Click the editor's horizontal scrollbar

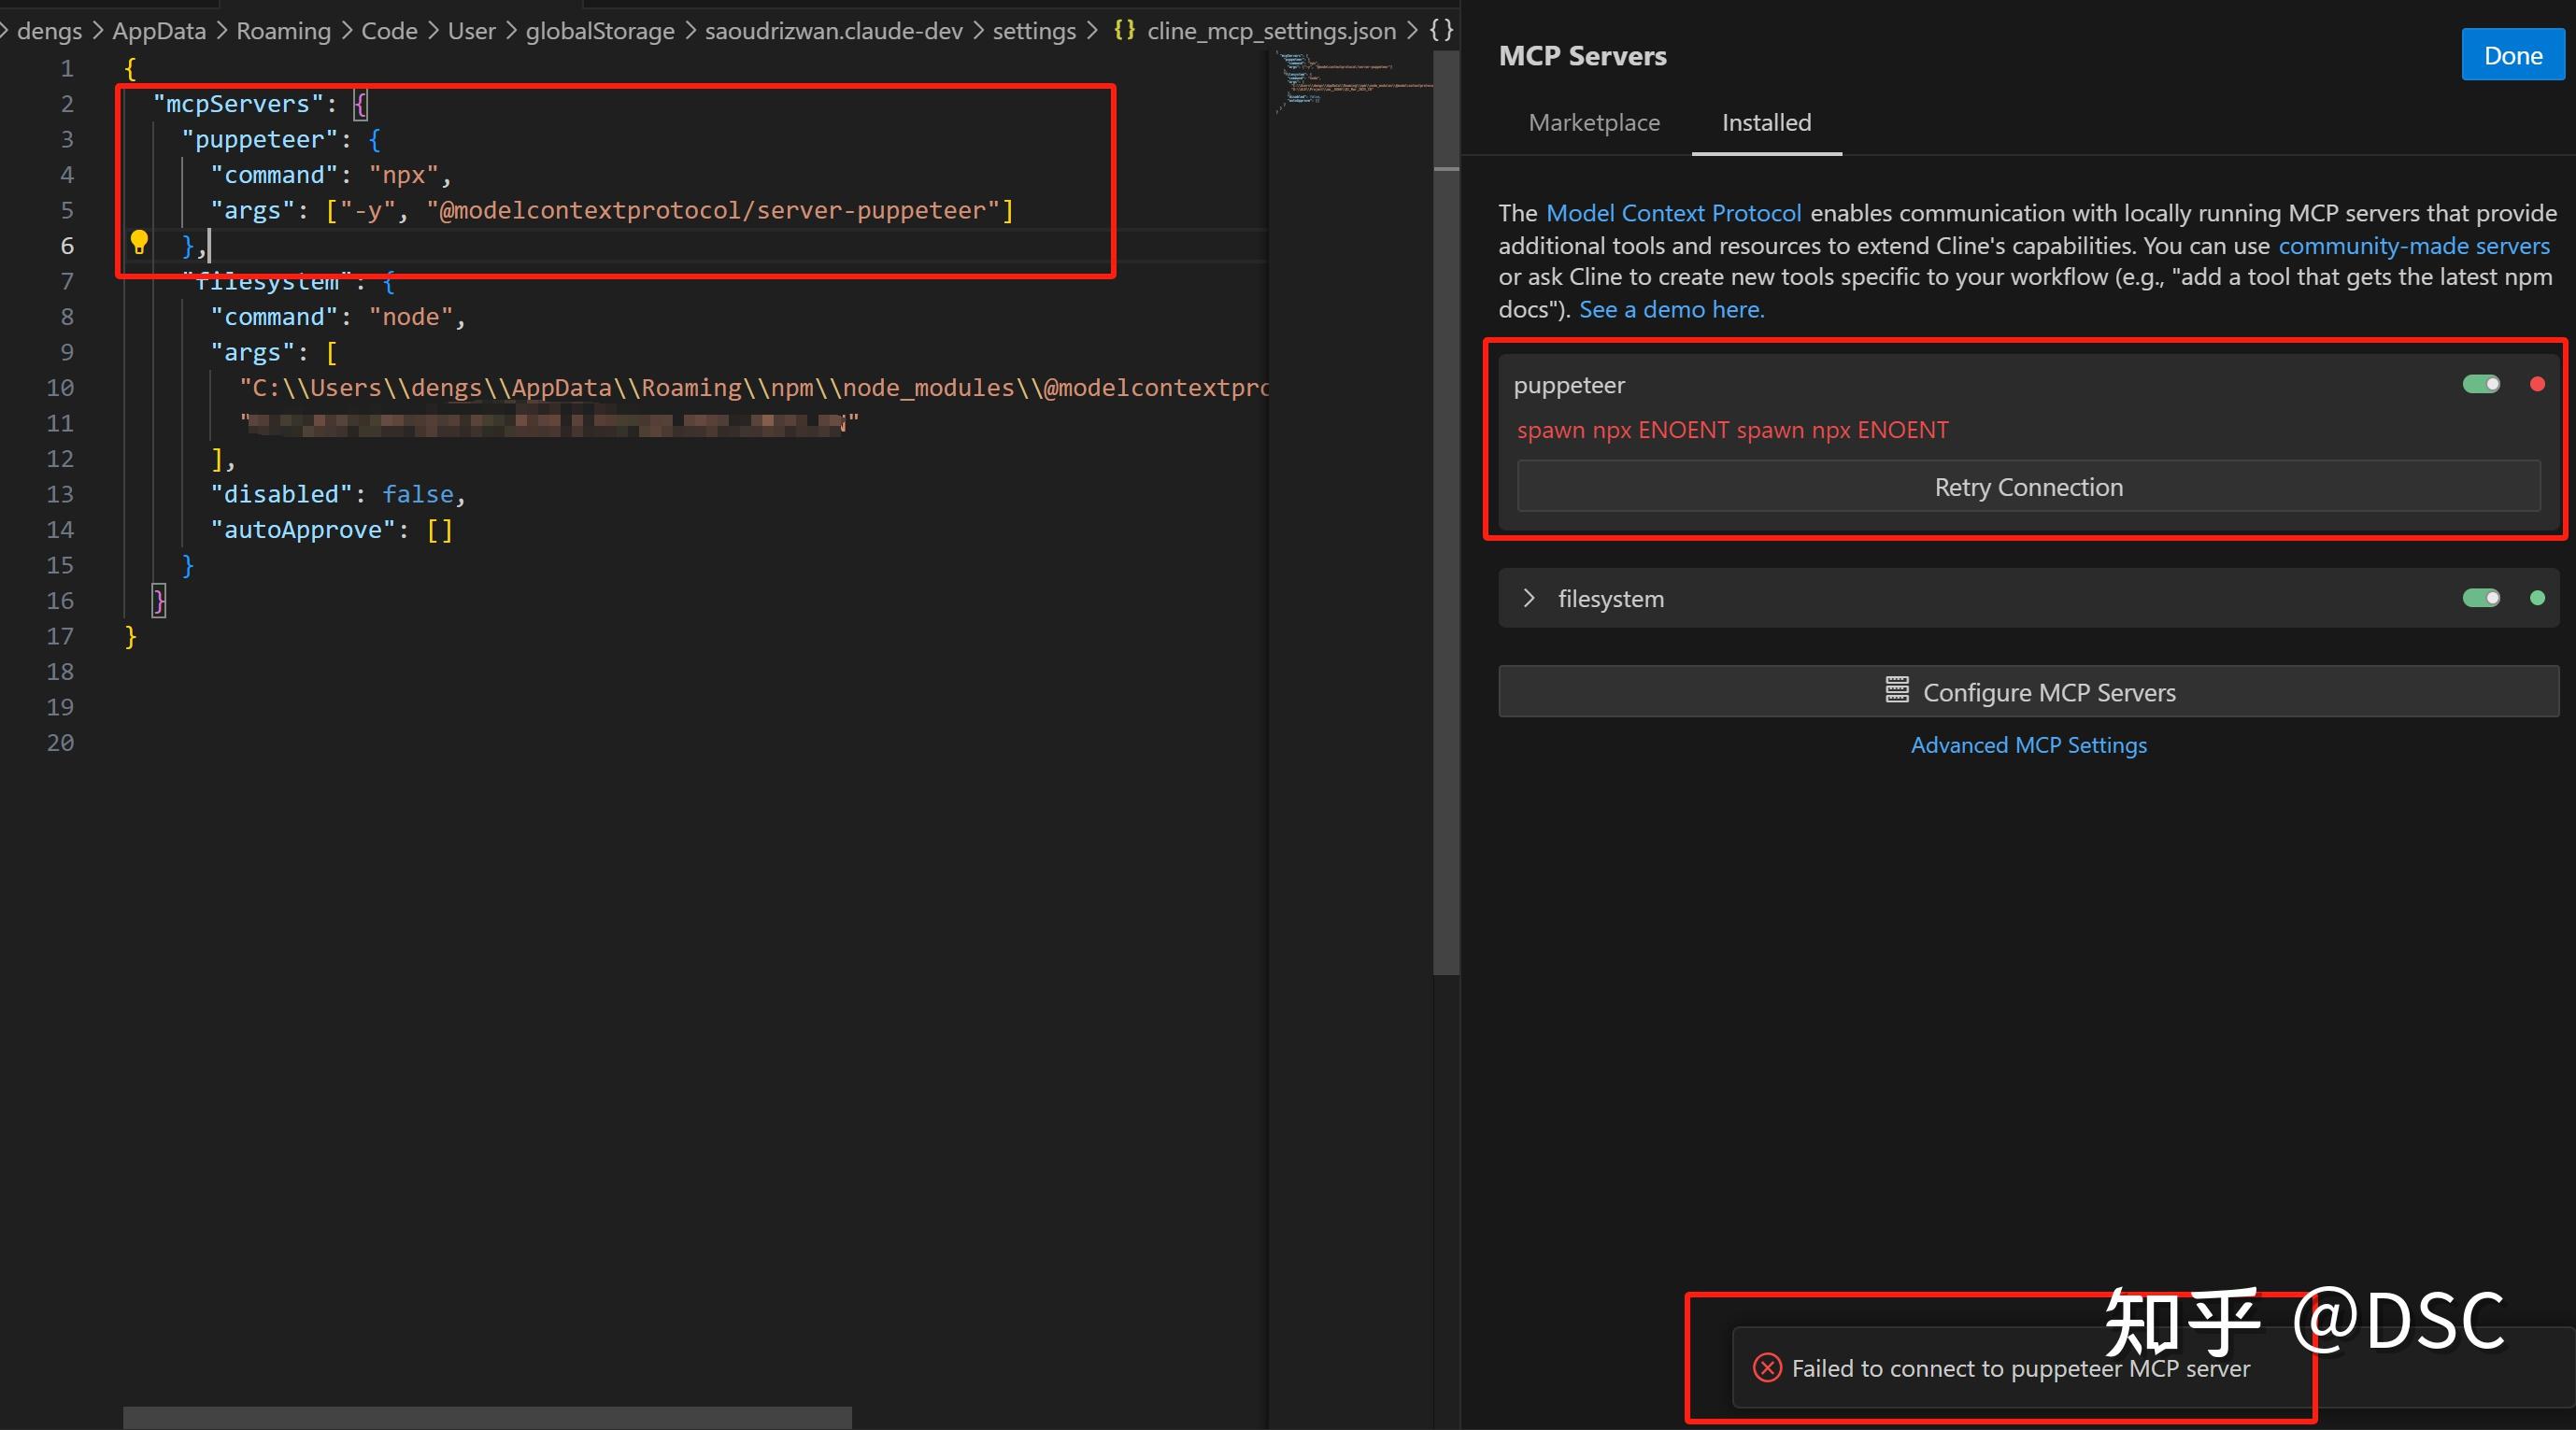(487, 1417)
